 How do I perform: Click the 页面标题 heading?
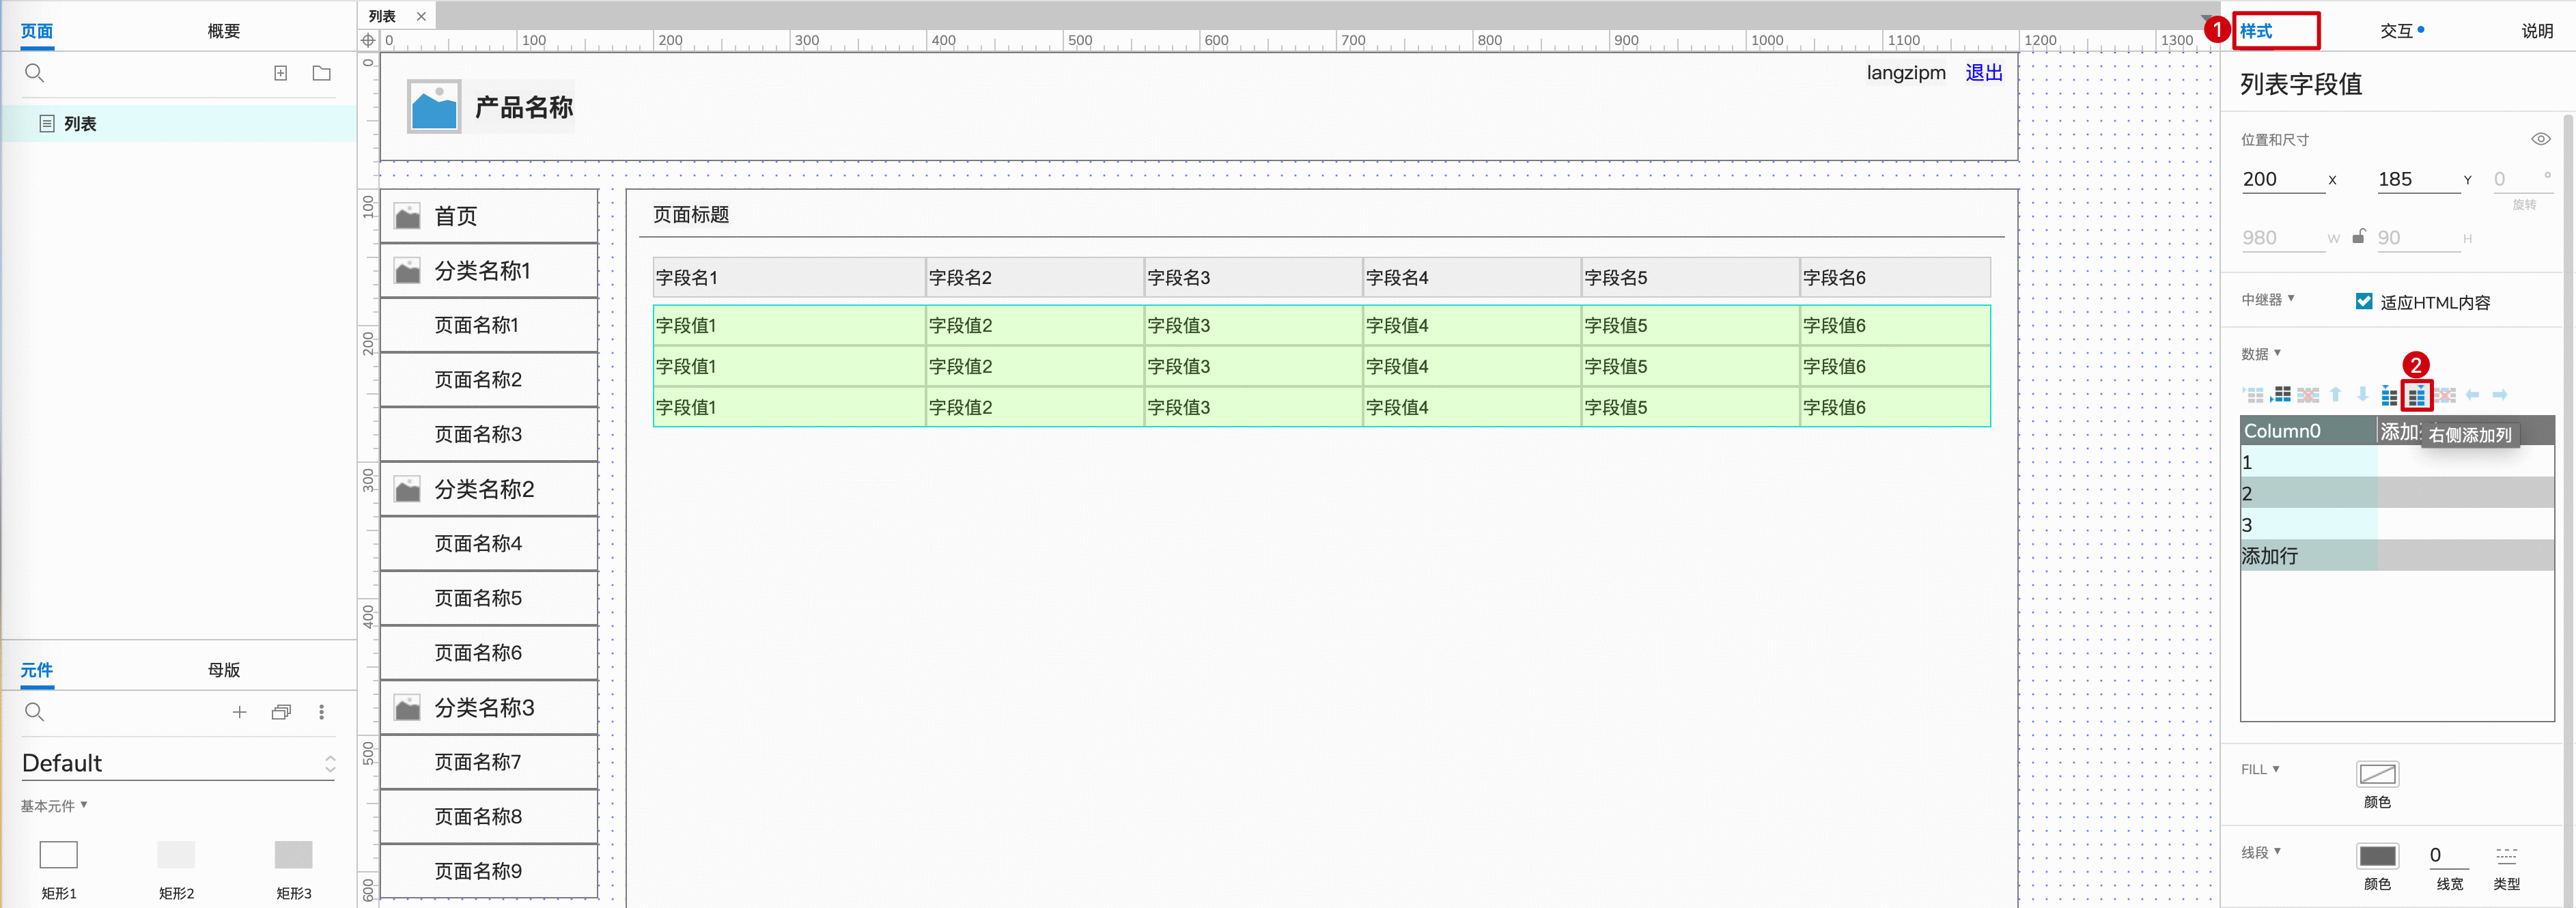point(690,214)
